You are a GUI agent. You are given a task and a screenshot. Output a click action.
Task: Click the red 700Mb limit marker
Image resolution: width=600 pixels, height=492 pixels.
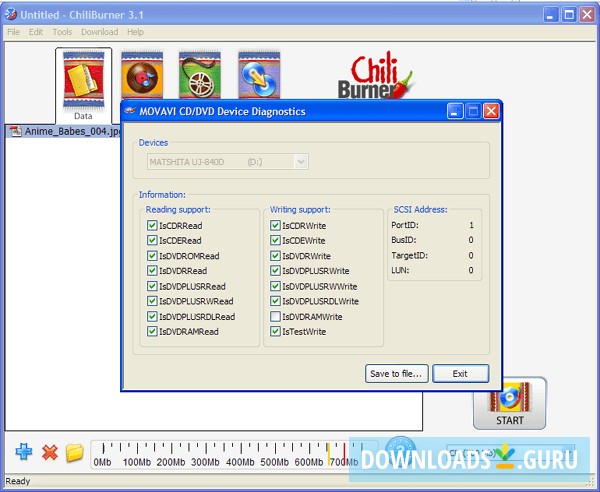(344, 454)
